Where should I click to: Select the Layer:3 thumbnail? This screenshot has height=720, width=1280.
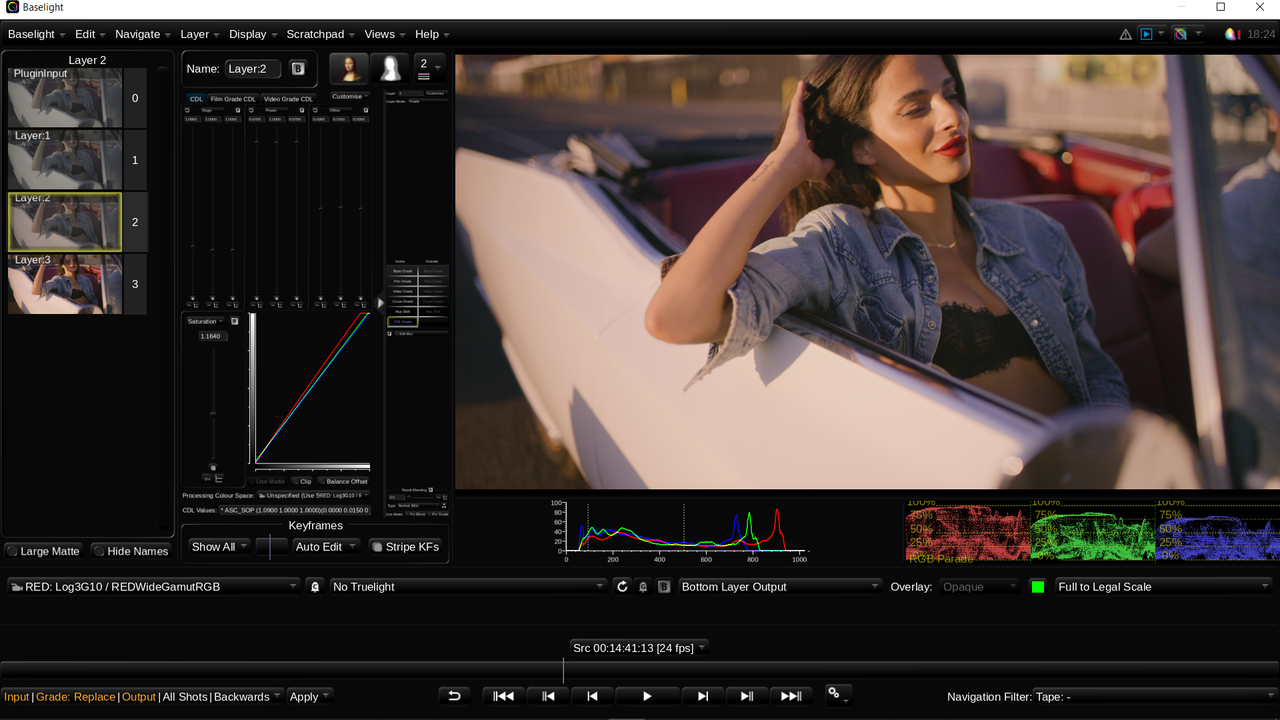coord(64,284)
